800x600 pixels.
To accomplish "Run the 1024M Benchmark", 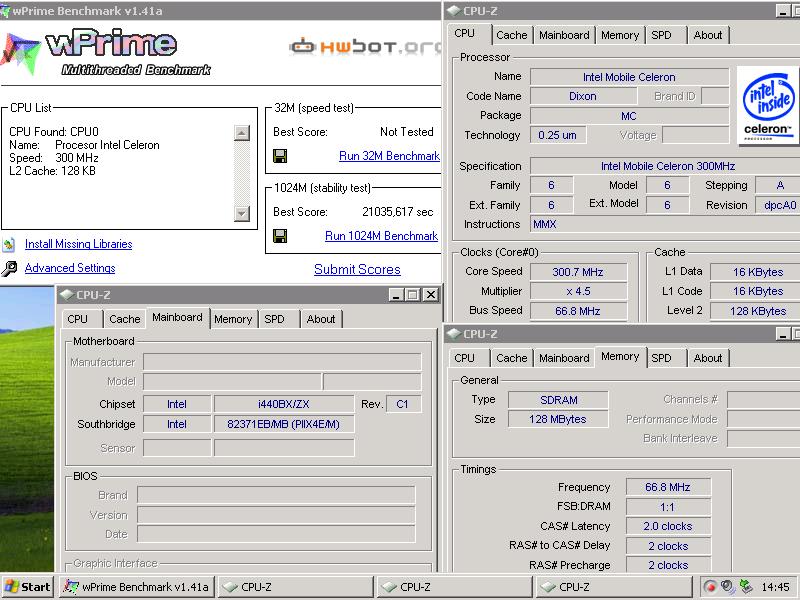I will 381,236.
